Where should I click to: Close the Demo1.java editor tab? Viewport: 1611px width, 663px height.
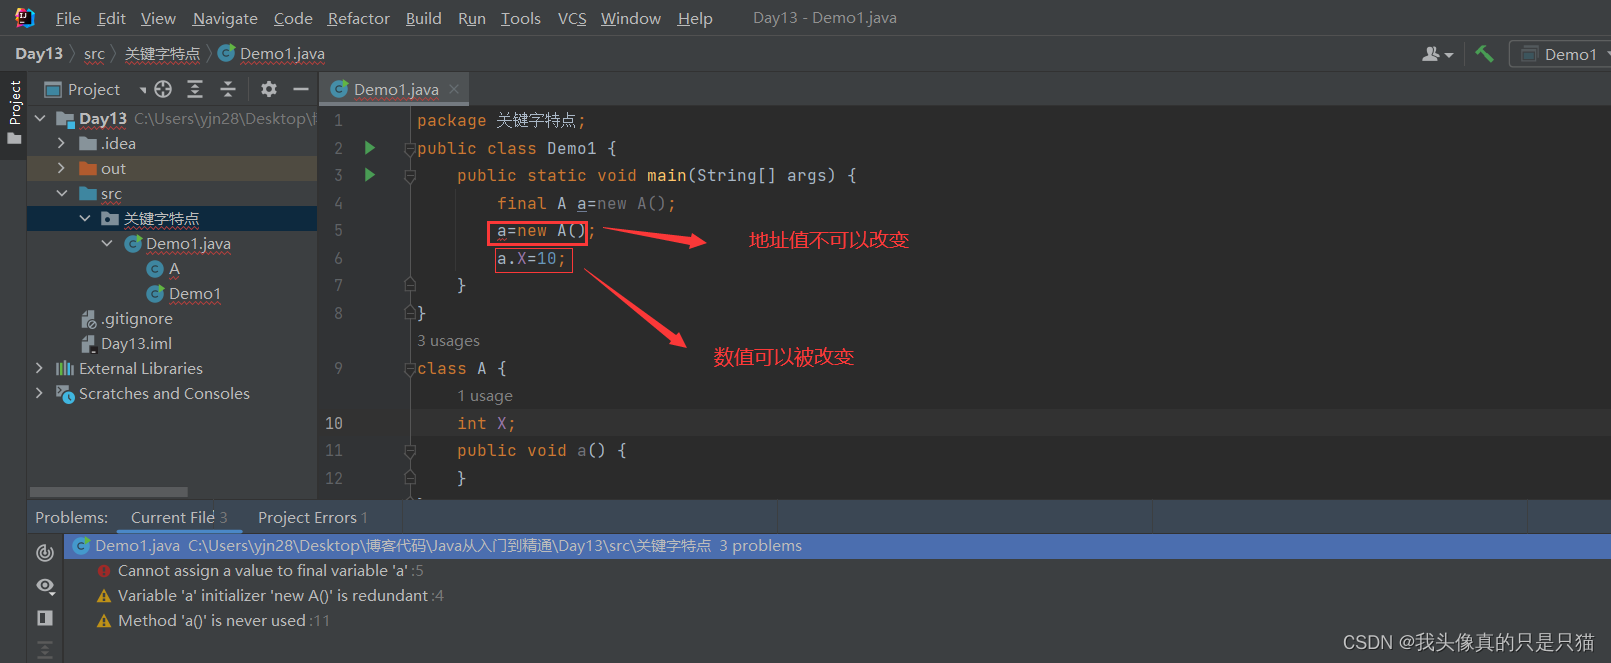tap(454, 89)
